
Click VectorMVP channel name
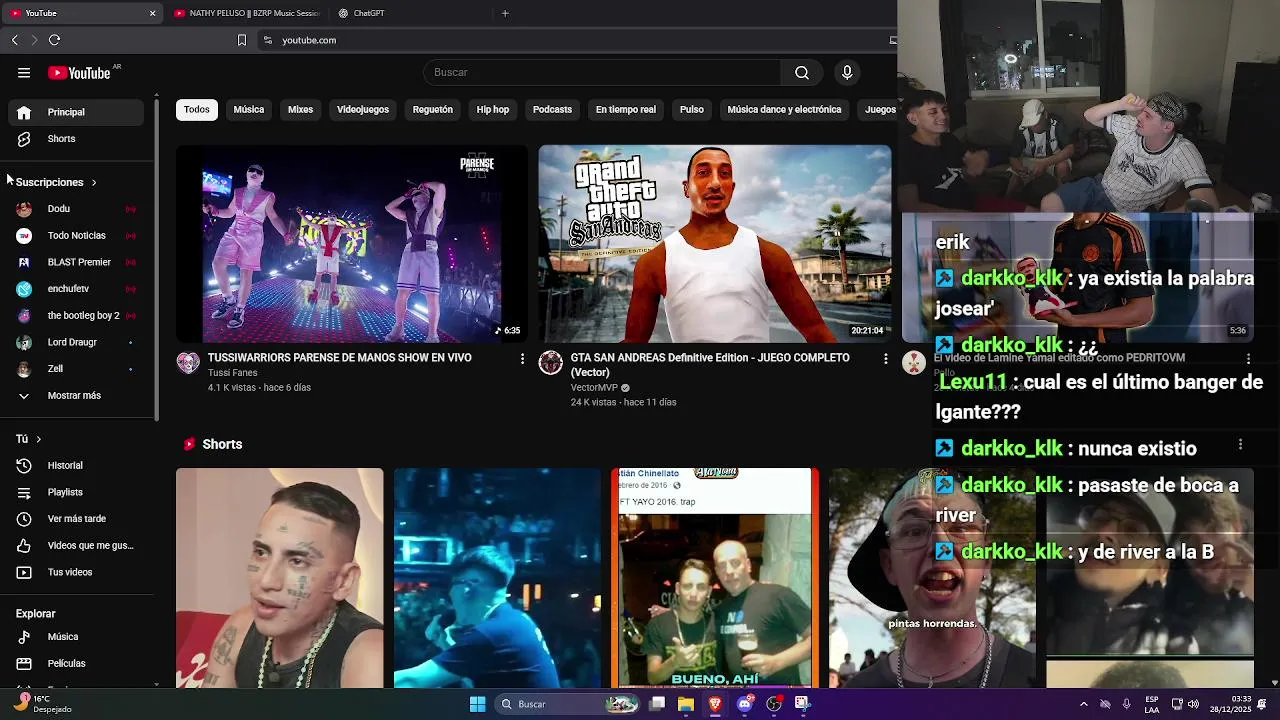point(594,388)
